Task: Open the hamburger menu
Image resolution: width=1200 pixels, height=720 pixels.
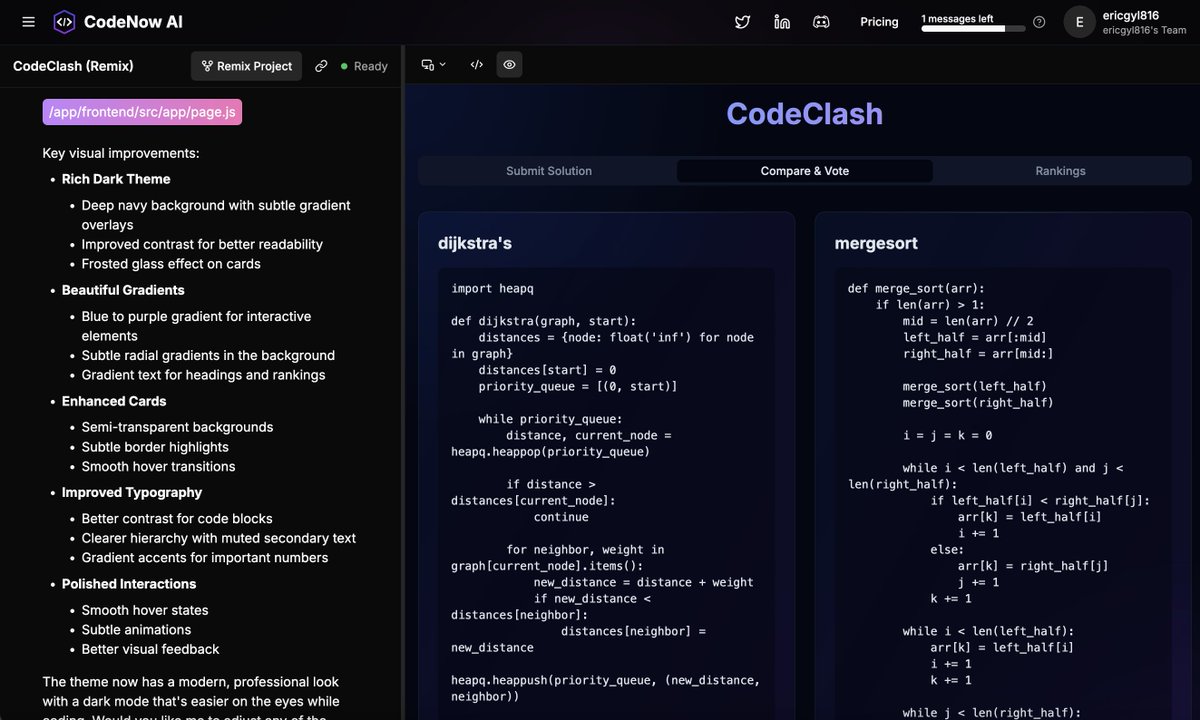Action: (28, 22)
